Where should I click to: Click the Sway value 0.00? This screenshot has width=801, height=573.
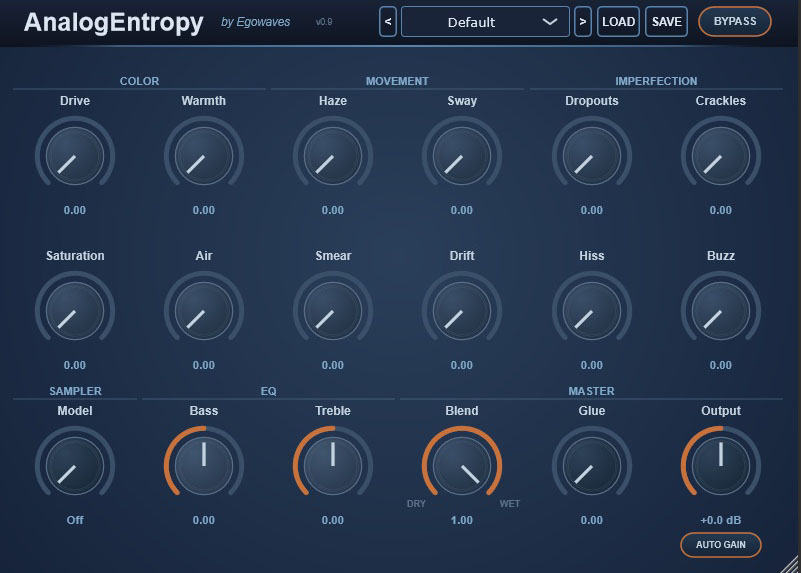click(x=462, y=210)
